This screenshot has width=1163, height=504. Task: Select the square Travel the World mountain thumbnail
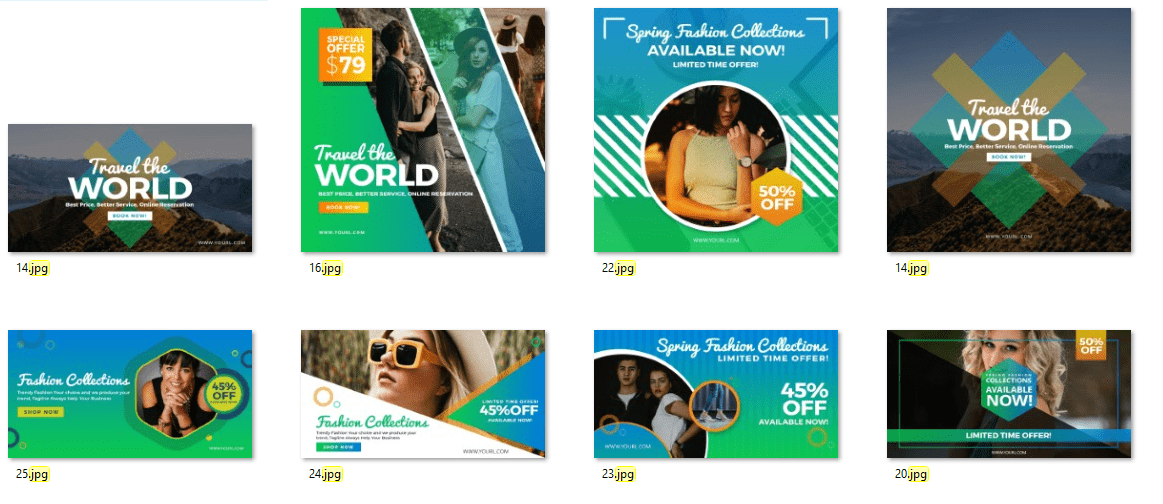1009,130
